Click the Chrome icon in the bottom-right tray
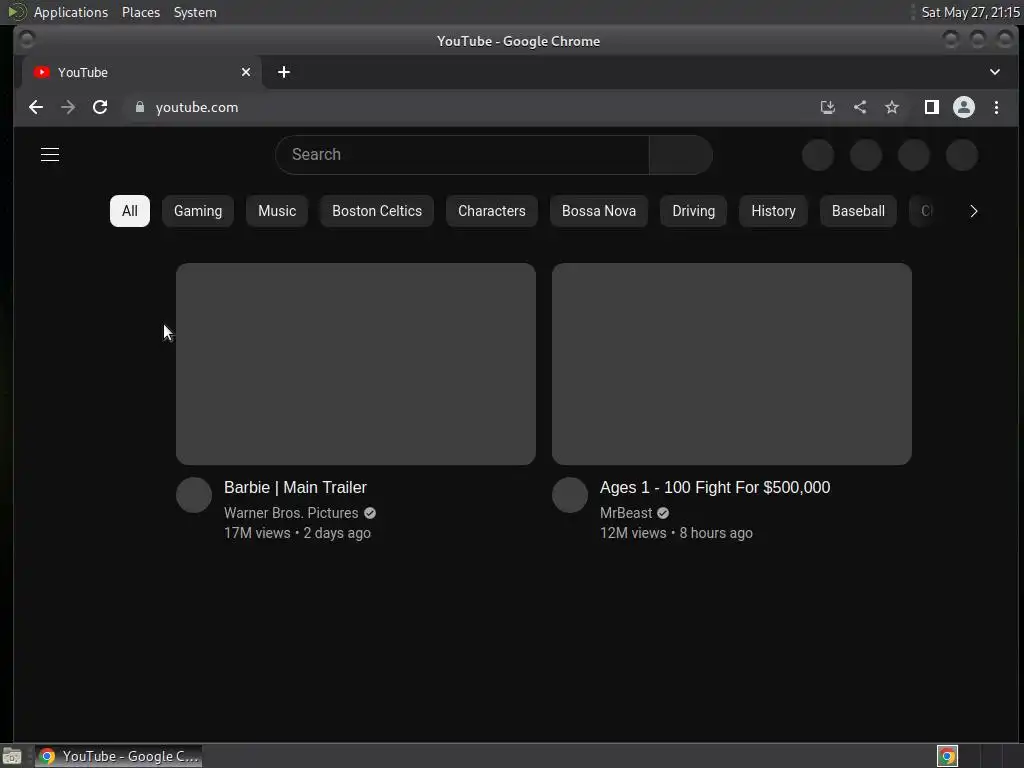This screenshot has width=1024, height=768. point(947,756)
